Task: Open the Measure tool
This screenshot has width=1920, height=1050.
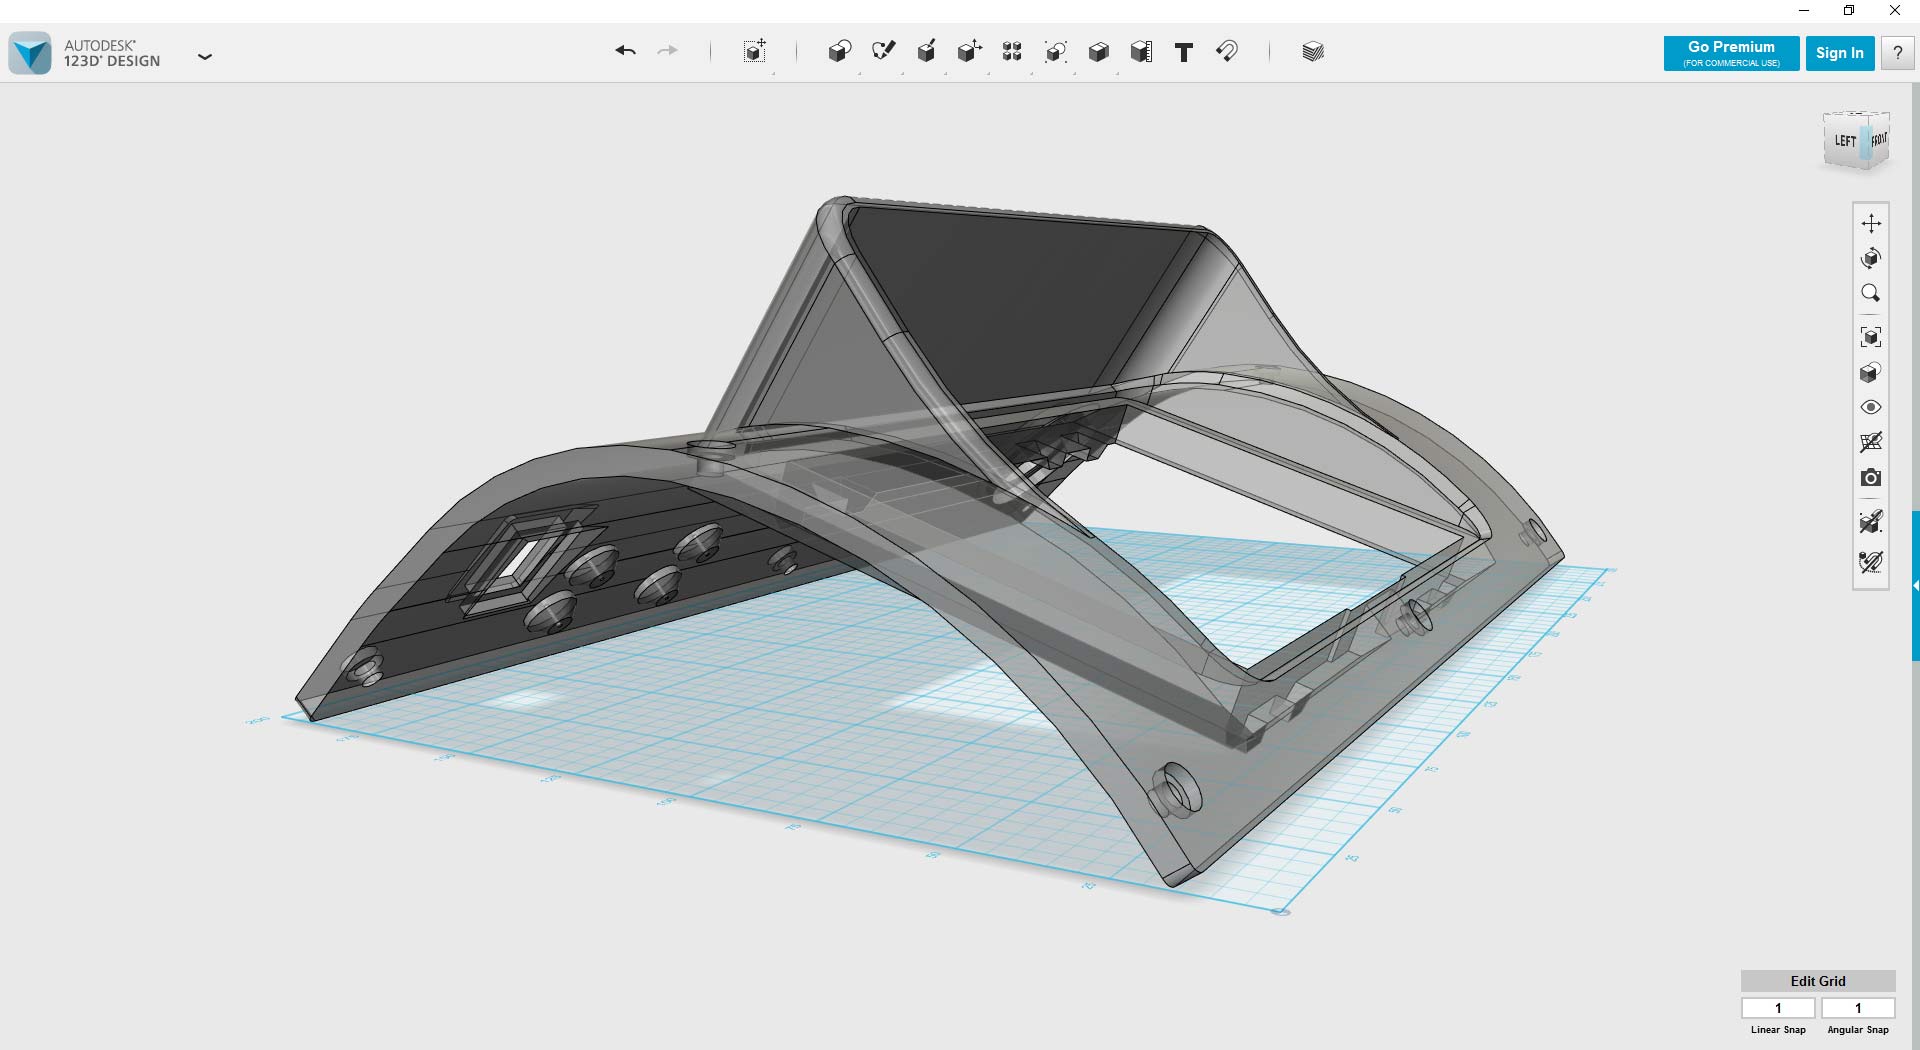Action: click(1141, 52)
